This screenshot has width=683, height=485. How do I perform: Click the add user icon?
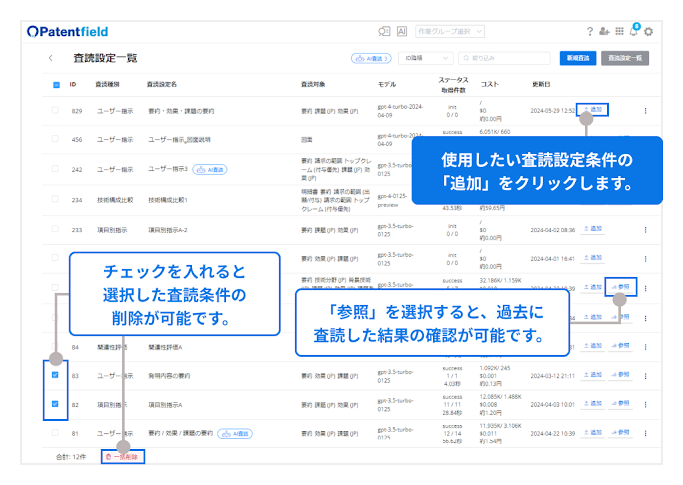coord(604,32)
